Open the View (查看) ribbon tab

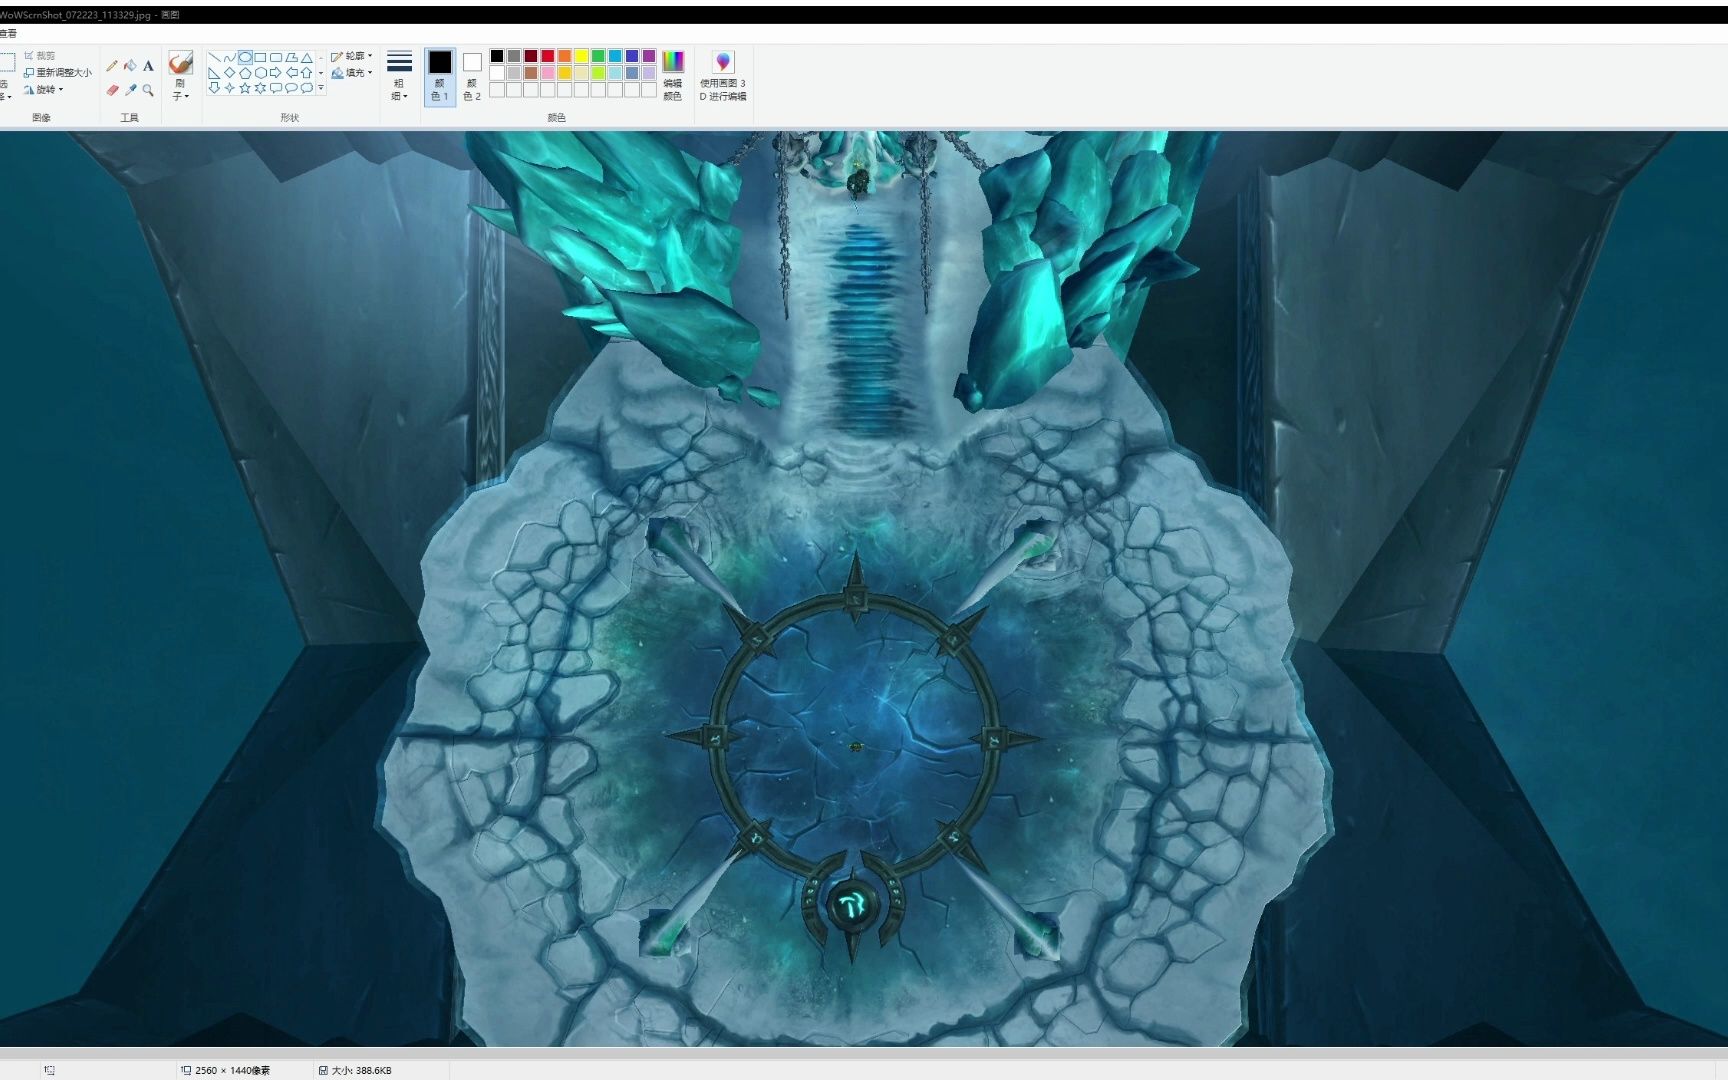[x=8, y=33]
